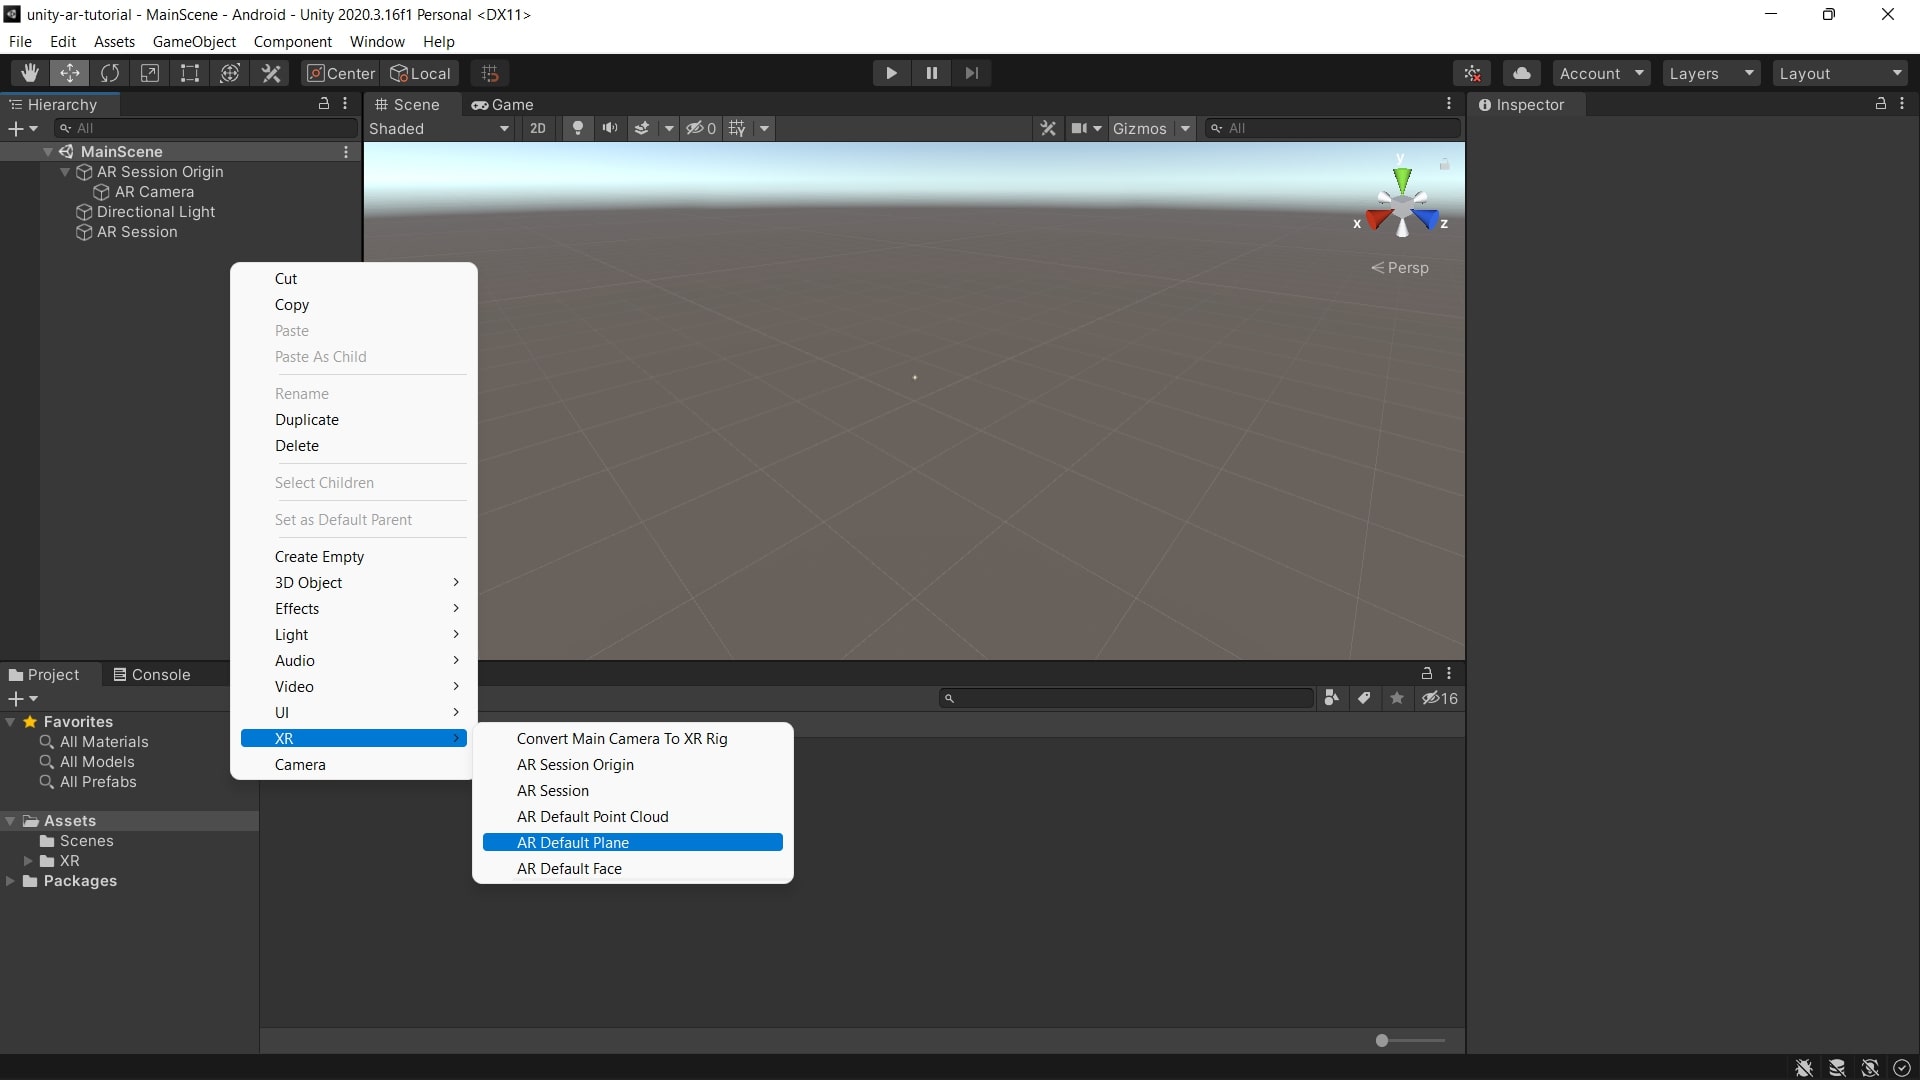Open the Window menu
The width and height of the screenshot is (1920, 1080).
click(x=377, y=41)
